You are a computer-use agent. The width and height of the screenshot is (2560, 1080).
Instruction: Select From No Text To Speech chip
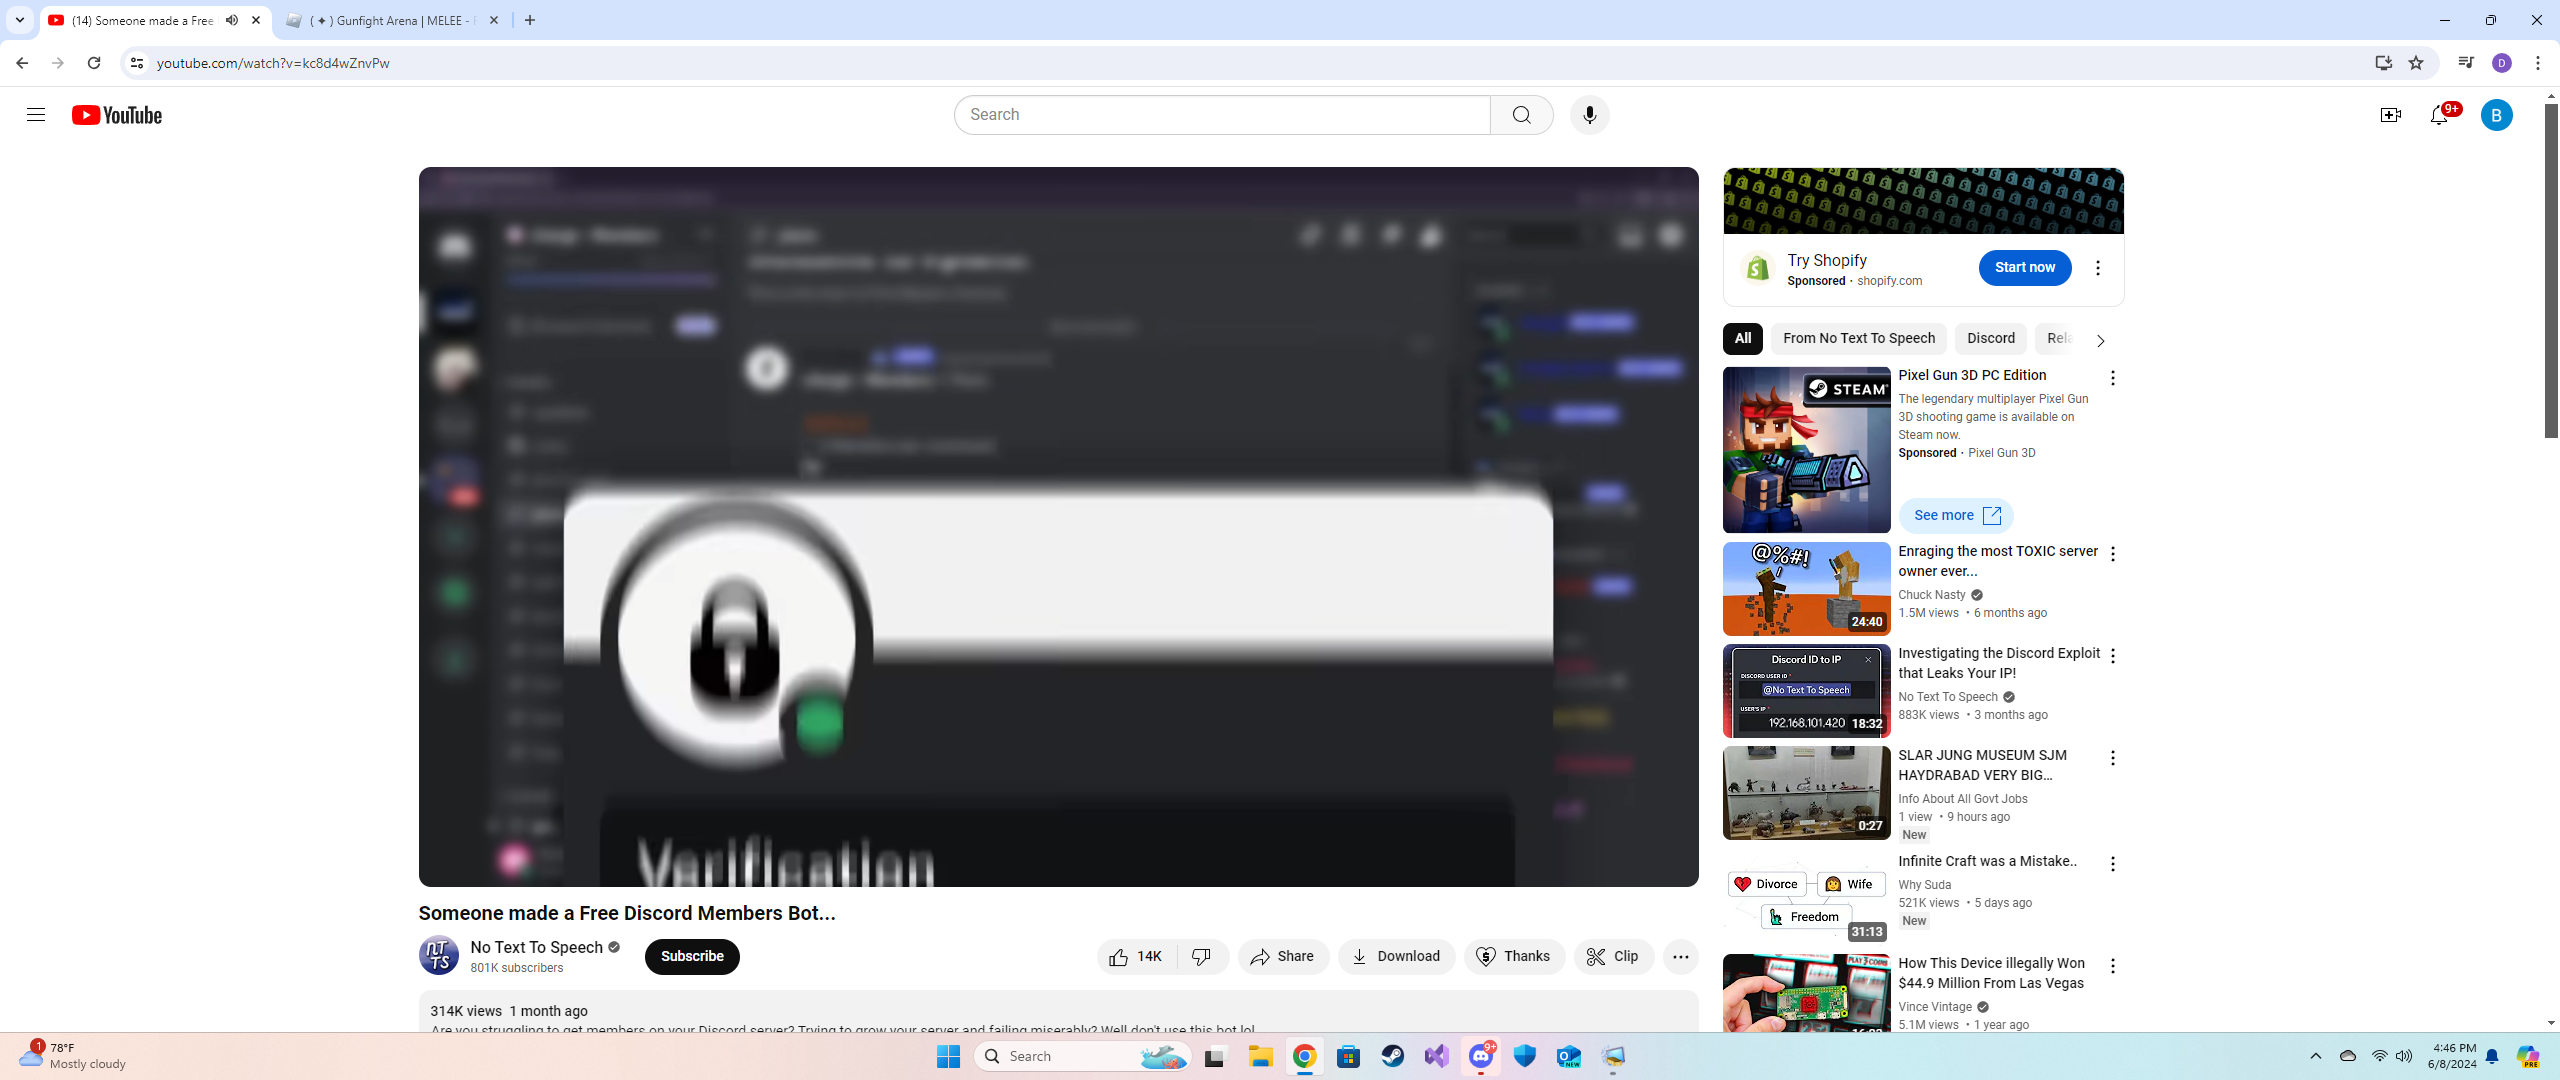(x=1858, y=339)
